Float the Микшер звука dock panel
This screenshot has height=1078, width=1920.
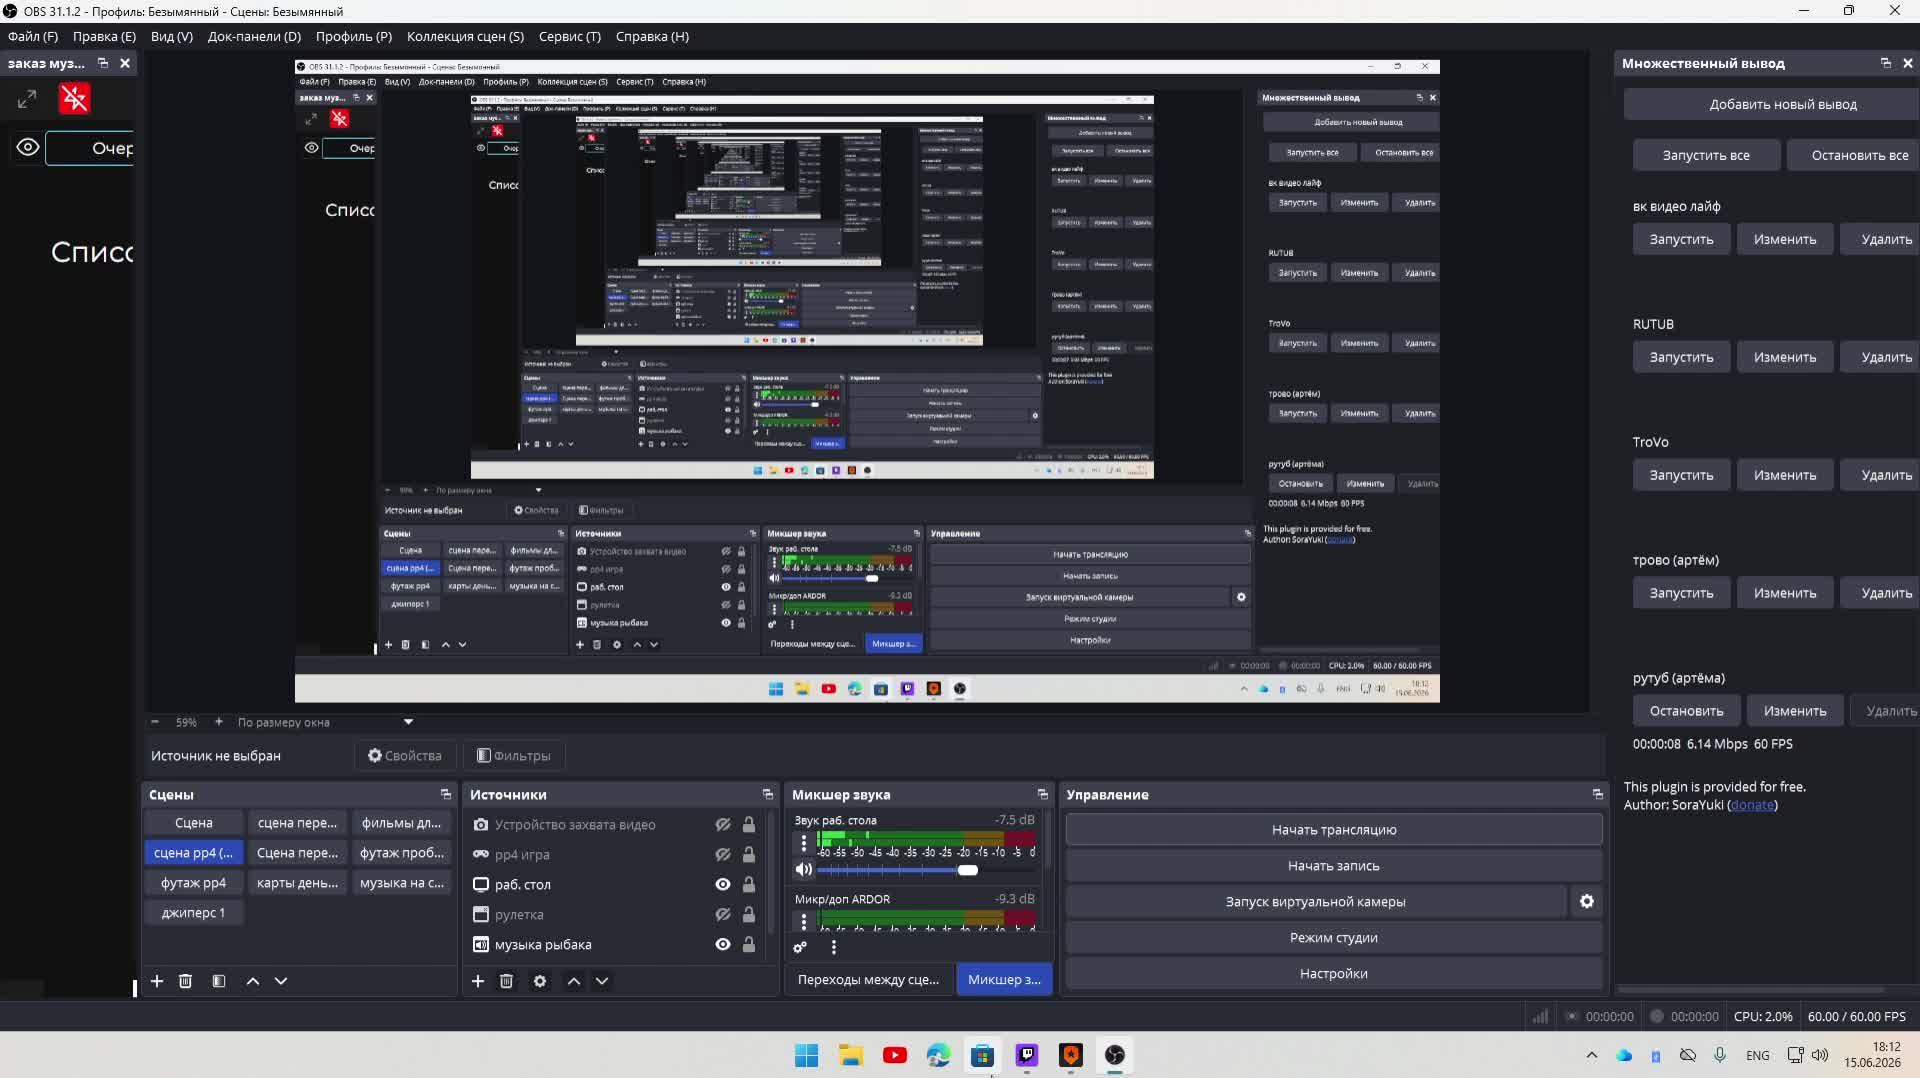tap(1043, 794)
